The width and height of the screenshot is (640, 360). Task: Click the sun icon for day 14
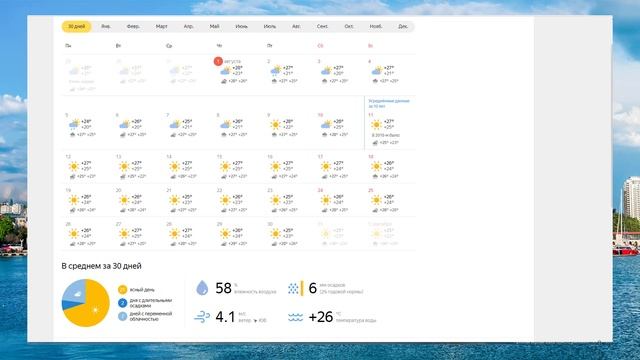175,166
